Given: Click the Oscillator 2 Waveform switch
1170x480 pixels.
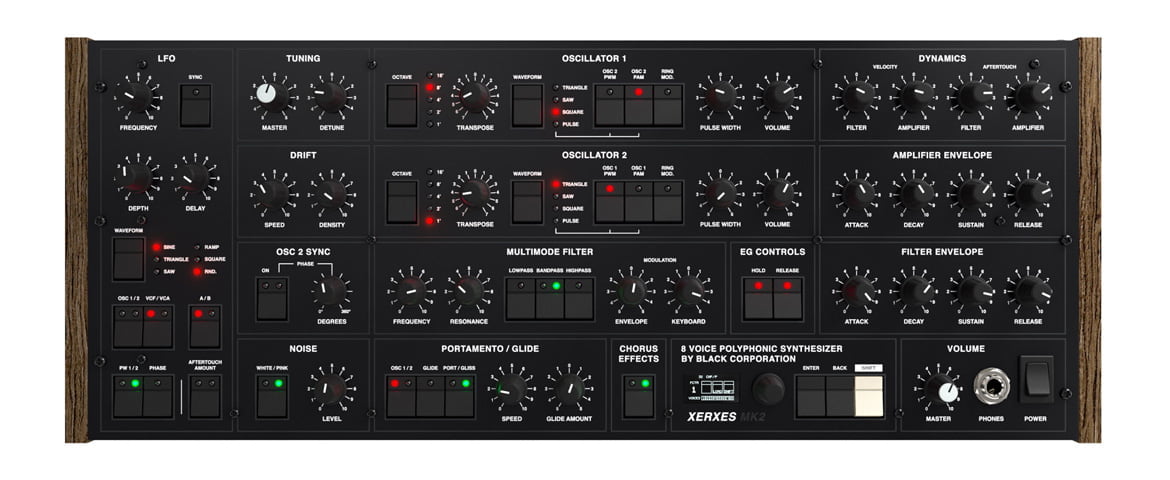Looking at the screenshot, I should pyautogui.click(x=527, y=202).
